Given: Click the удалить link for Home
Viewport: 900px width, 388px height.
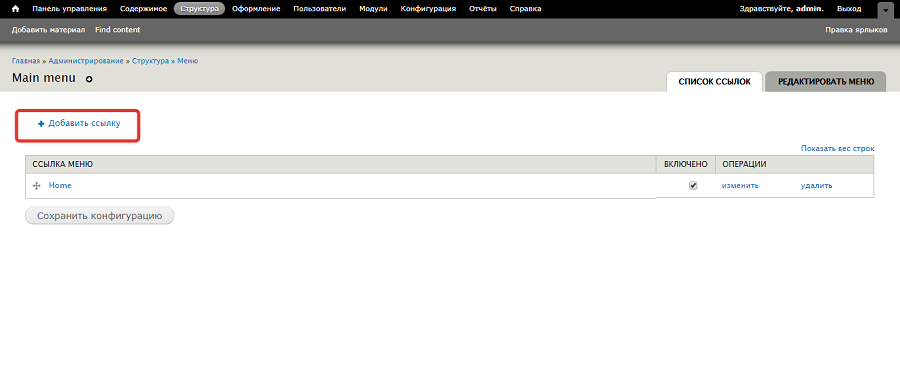Looking at the screenshot, I should tap(817, 185).
